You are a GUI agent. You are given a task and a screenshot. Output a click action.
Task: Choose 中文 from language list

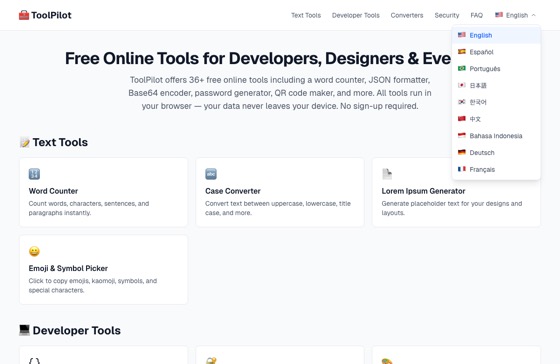(496, 119)
